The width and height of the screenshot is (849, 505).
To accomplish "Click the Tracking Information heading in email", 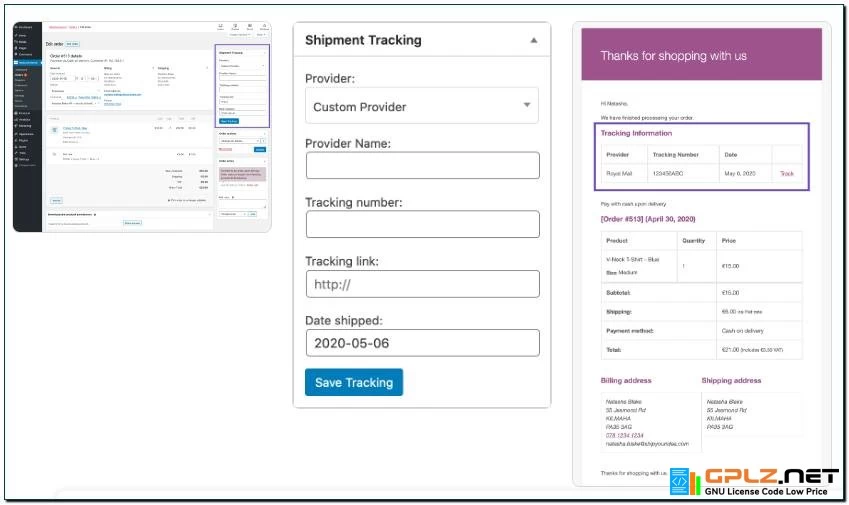I will tap(636, 133).
